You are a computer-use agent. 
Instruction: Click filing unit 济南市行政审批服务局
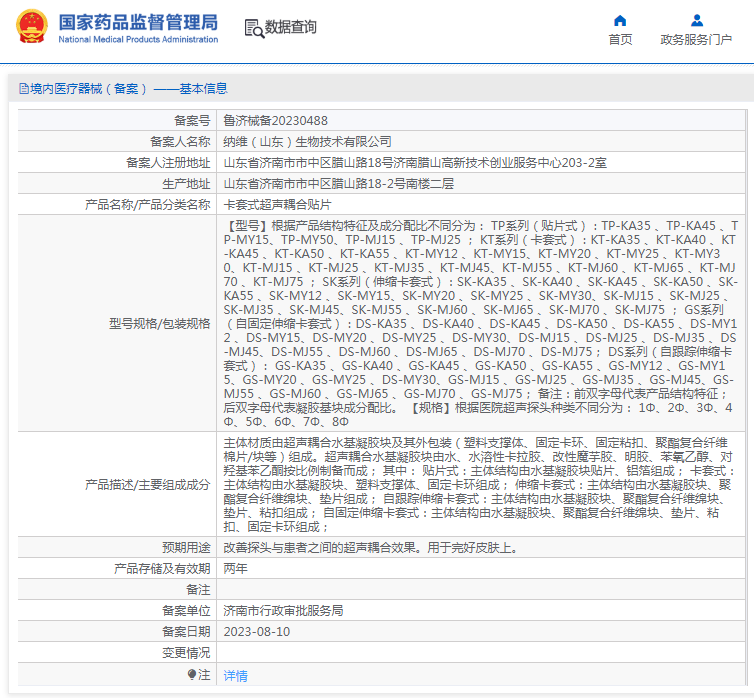click(283, 611)
